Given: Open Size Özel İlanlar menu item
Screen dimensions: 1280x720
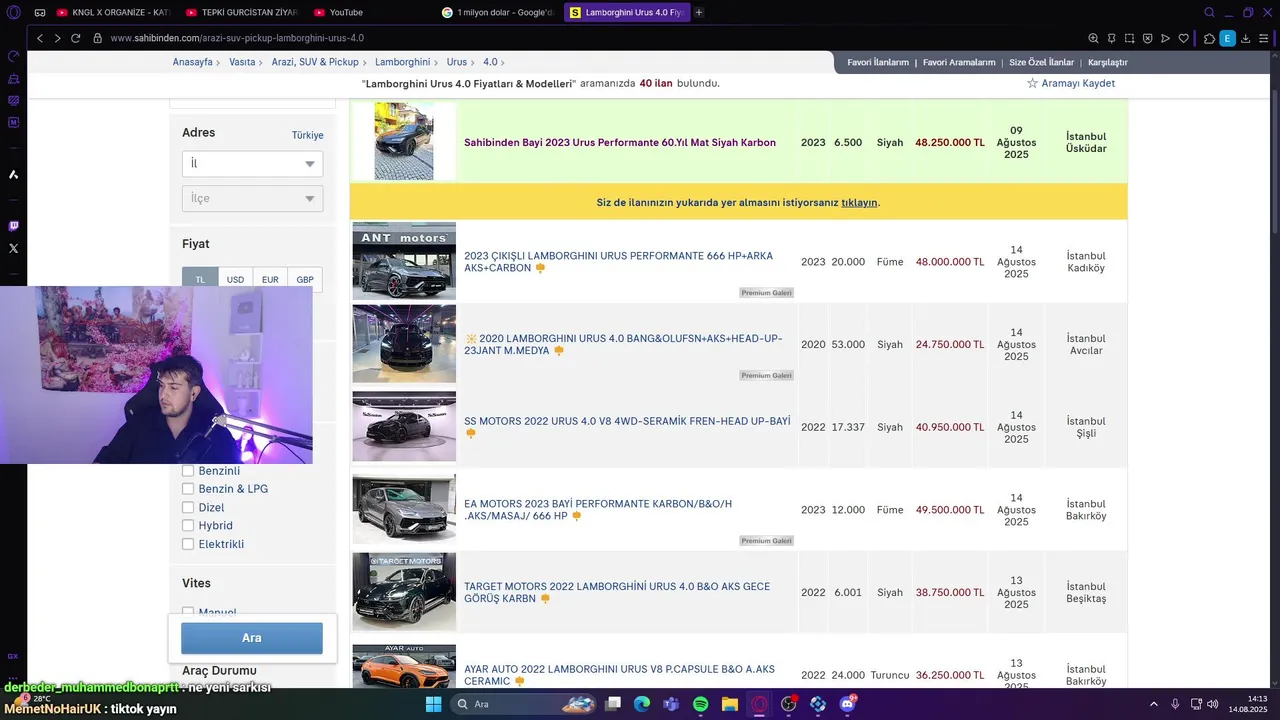Looking at the screenshot, I should click(x=1041, y=62).
